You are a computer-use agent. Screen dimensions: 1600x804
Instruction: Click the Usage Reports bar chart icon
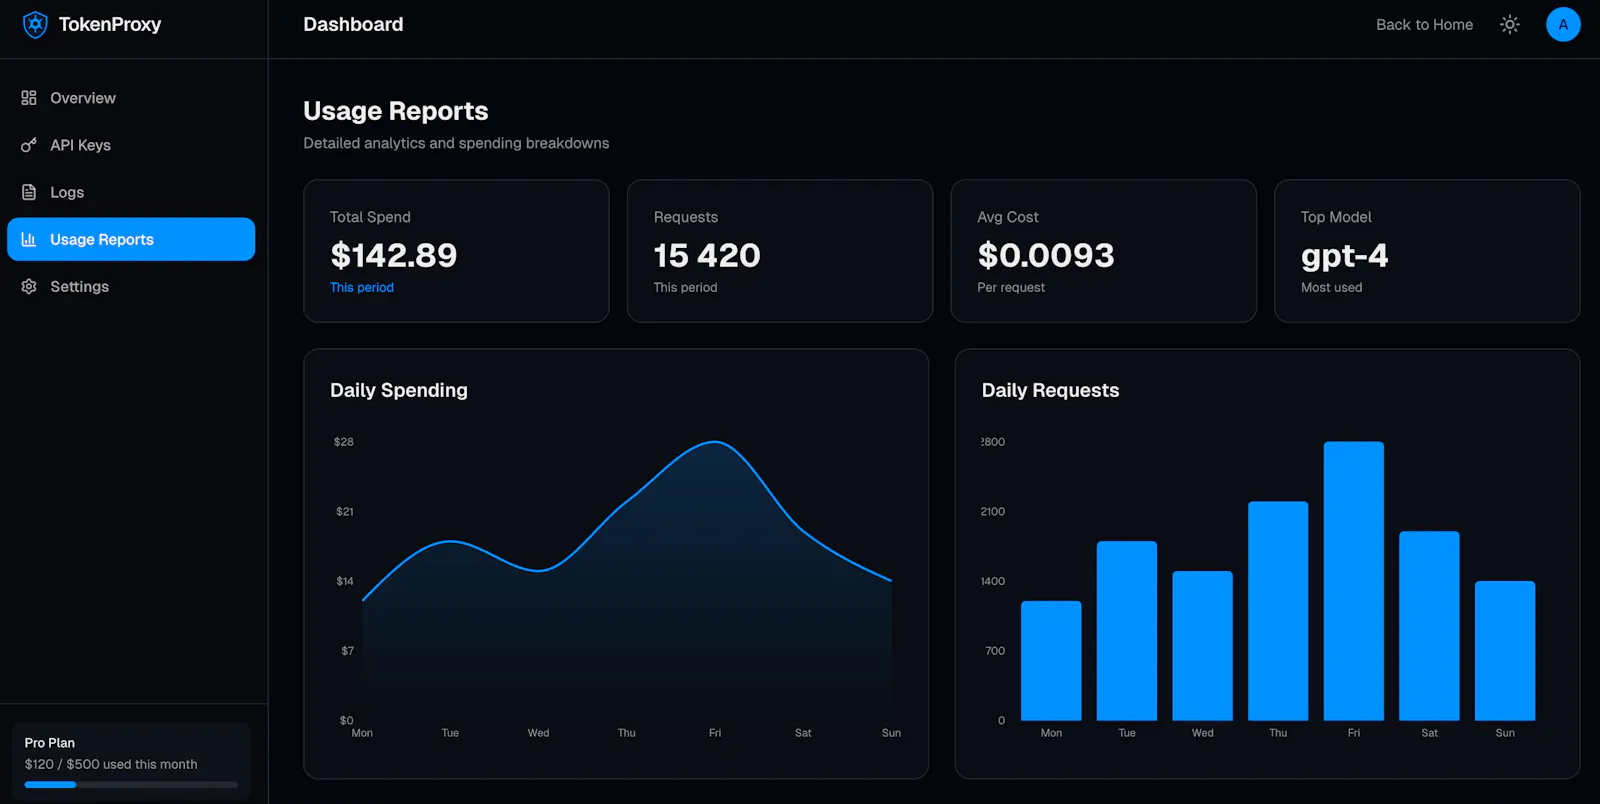pos(29,239)
